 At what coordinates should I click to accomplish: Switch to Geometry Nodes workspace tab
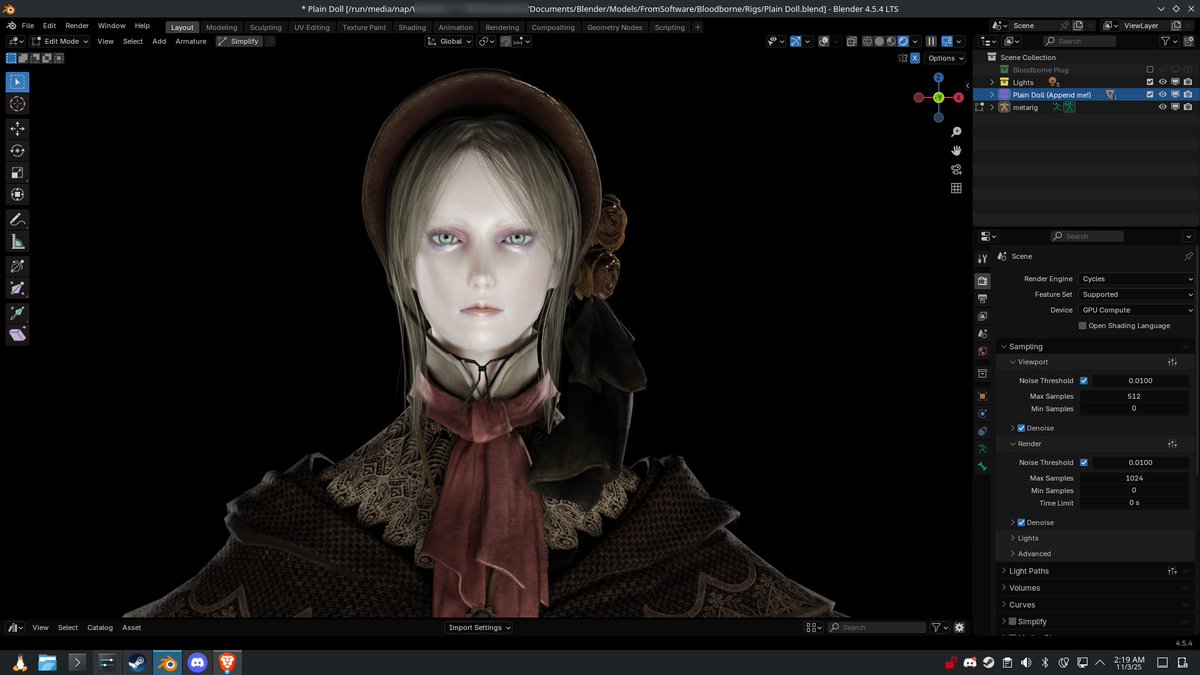[615, 27]
